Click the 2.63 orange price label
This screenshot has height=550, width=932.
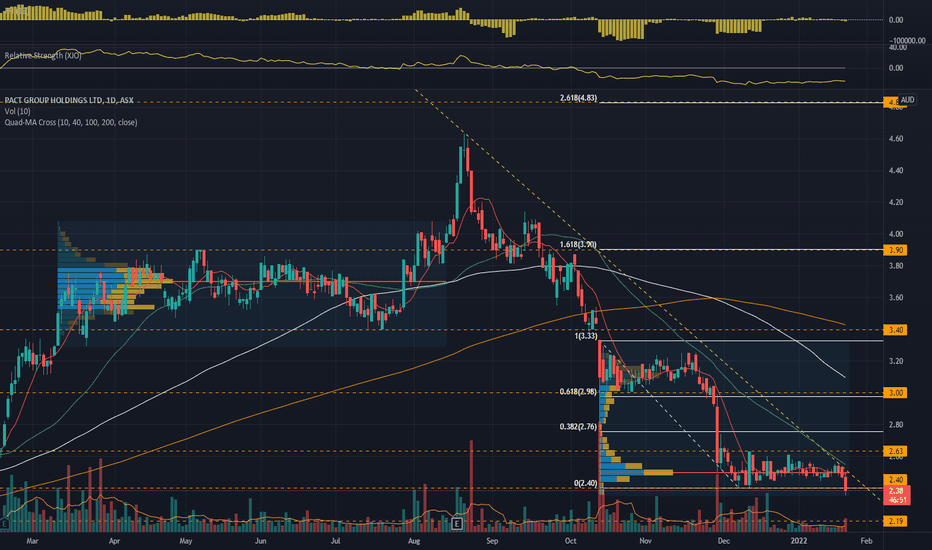[x=895, y=451]
